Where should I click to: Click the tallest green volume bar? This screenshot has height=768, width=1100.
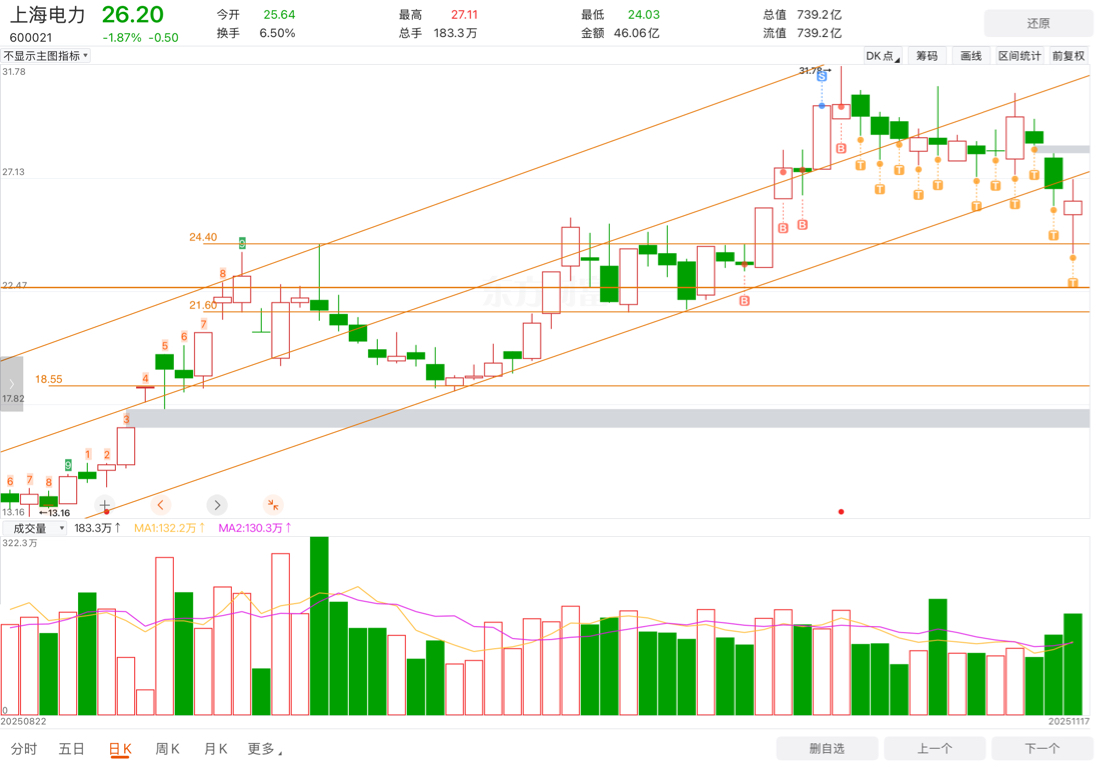coord(319,626)
